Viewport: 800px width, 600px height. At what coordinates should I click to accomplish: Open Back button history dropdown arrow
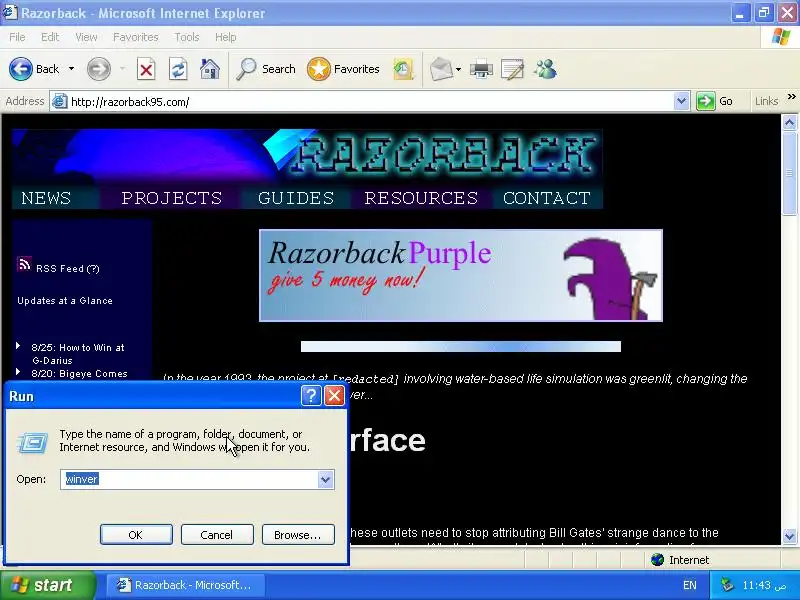pyautogui.click(x=71, y=69)
